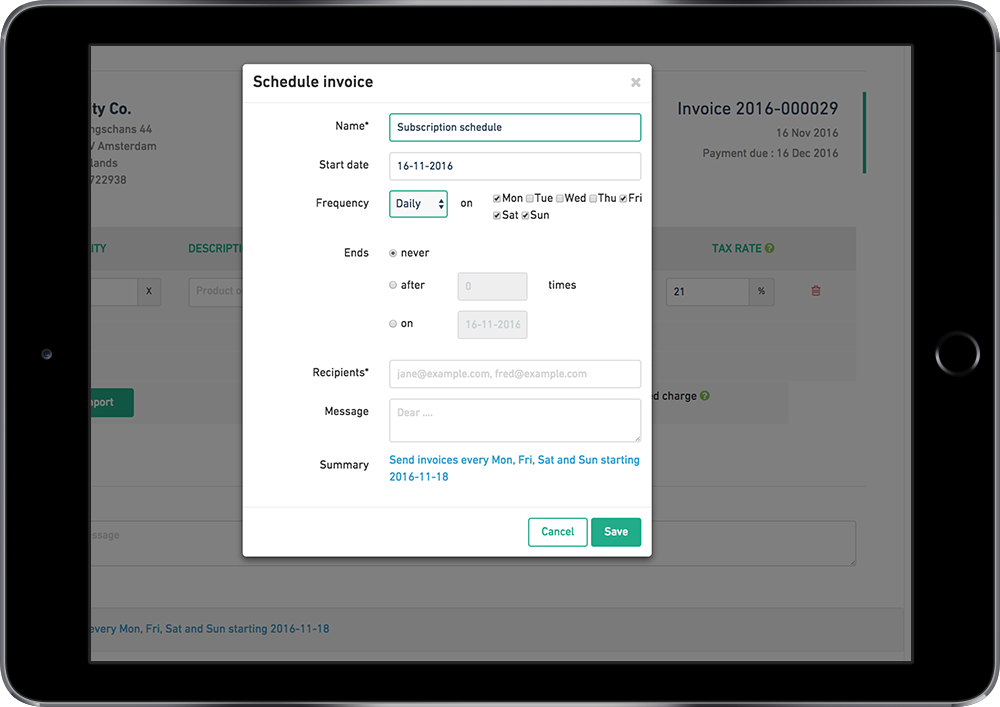Click the percent sign beside tax rate
This screenshot has height=707, width=1000.
pyautogui.click(x=761, y=291)
